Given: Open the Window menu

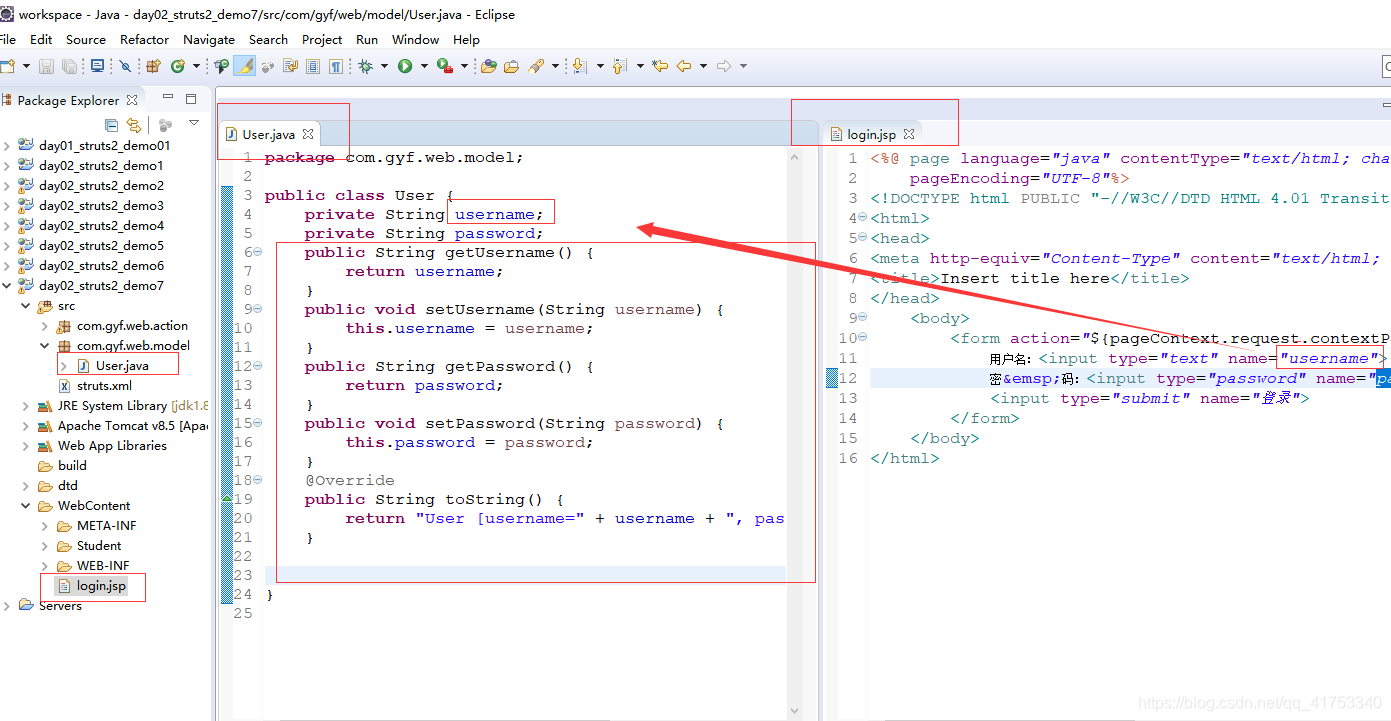Looking at the screenshot, I should pos(415,40).
